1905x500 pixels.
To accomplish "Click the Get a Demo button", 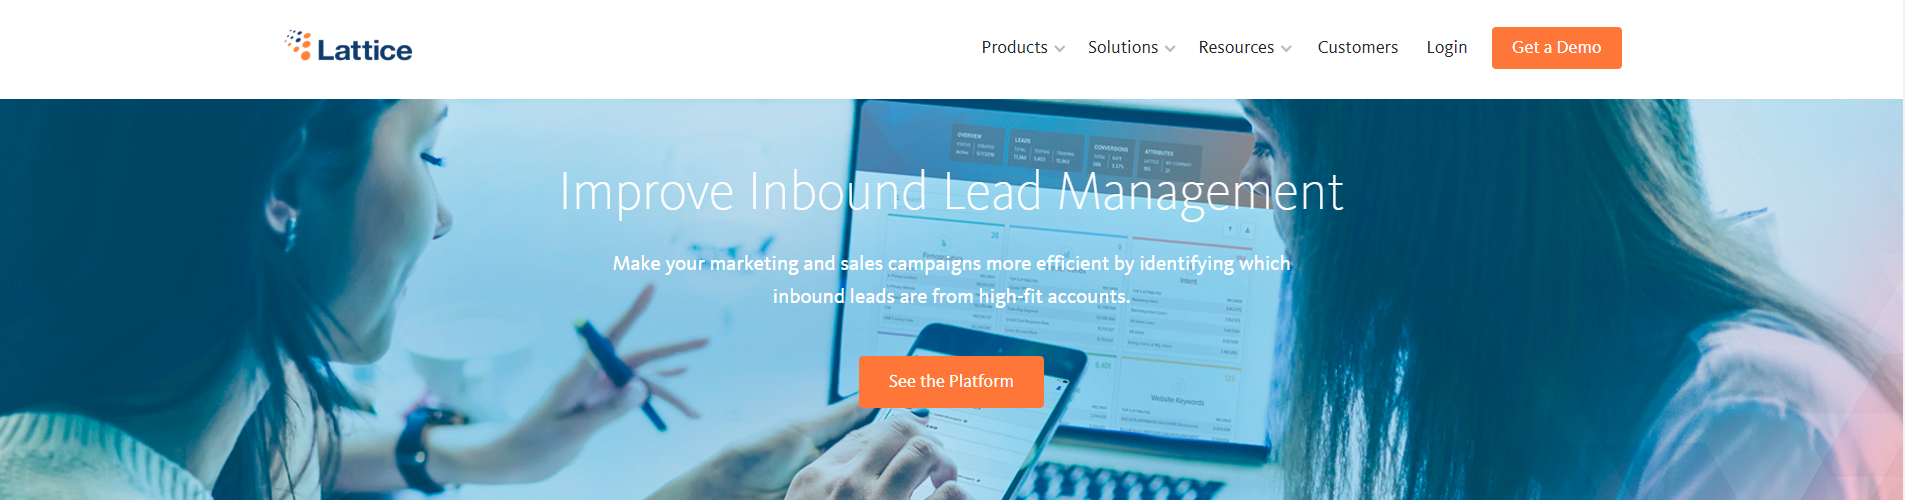I will [1556, 48].
